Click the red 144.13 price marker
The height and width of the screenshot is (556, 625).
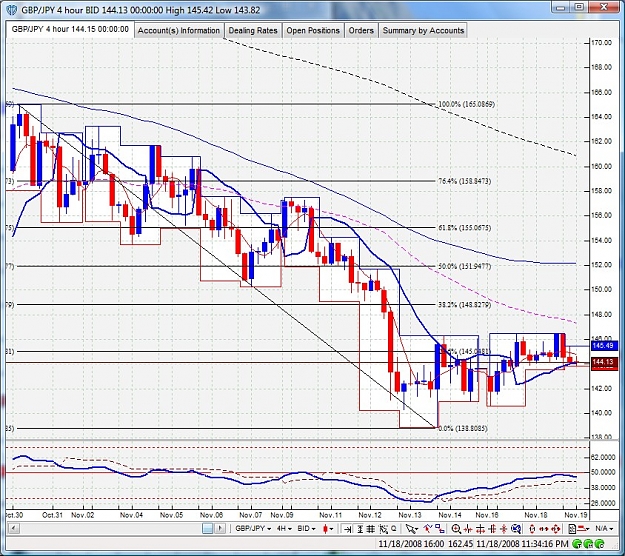[x=603, y=362]
